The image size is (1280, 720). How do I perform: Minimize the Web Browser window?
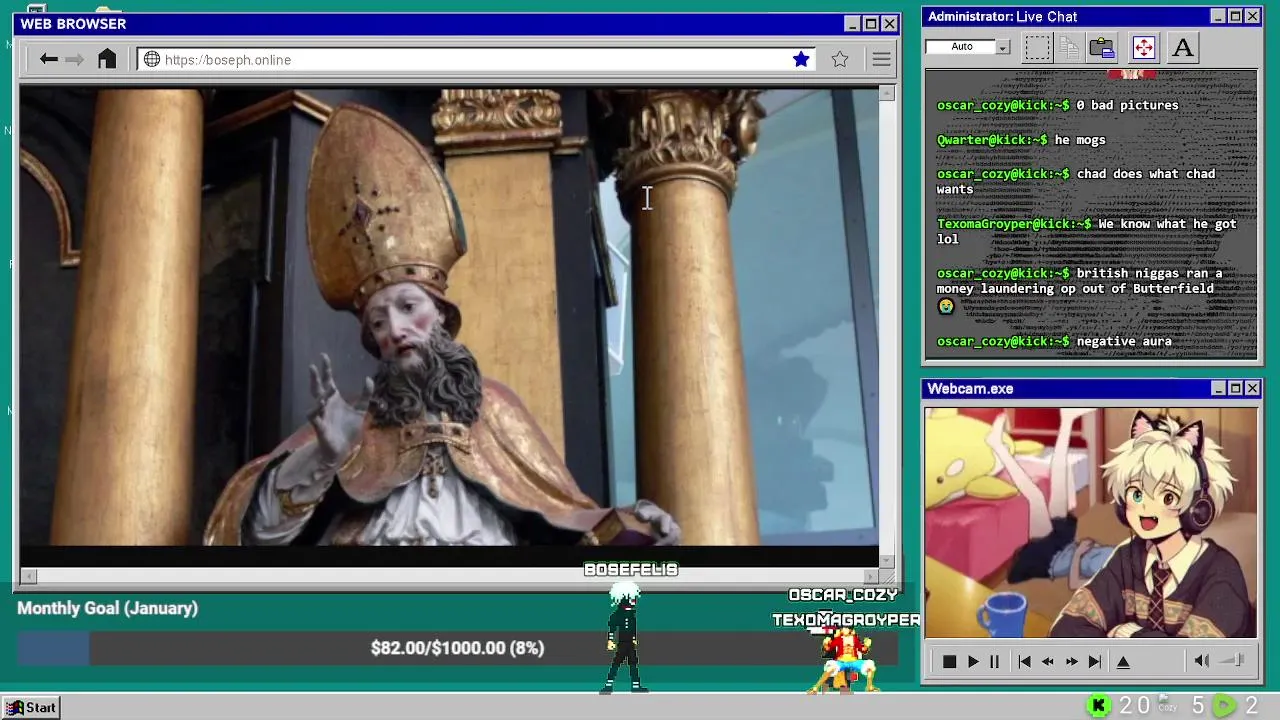(852, 24)
